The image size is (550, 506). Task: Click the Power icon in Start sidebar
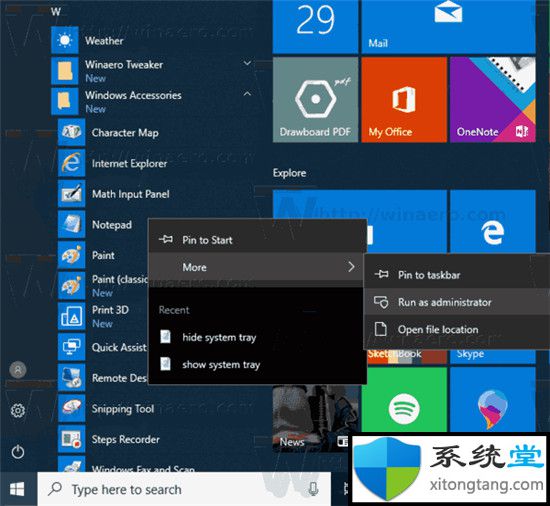[18, 452]
